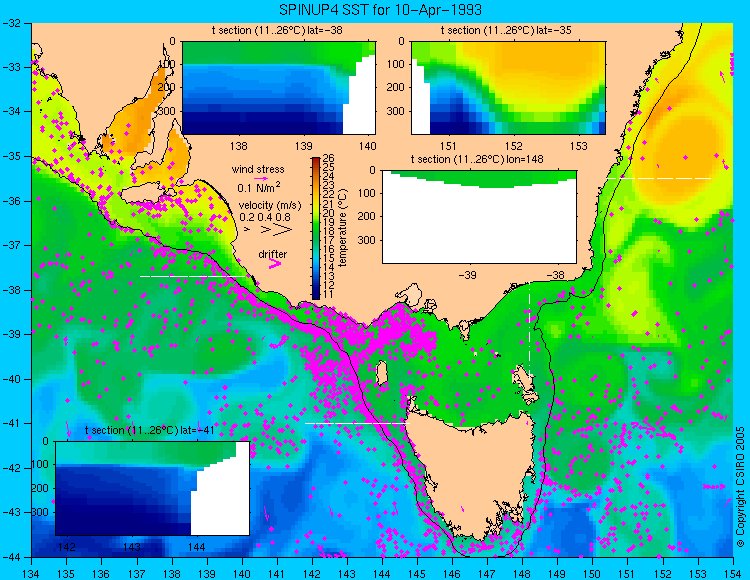Viewport: 750px width, 580px height.
Task: Click the title 'SPINUP4 SST for 10-Apr-1993'
Action: point(380,9)
